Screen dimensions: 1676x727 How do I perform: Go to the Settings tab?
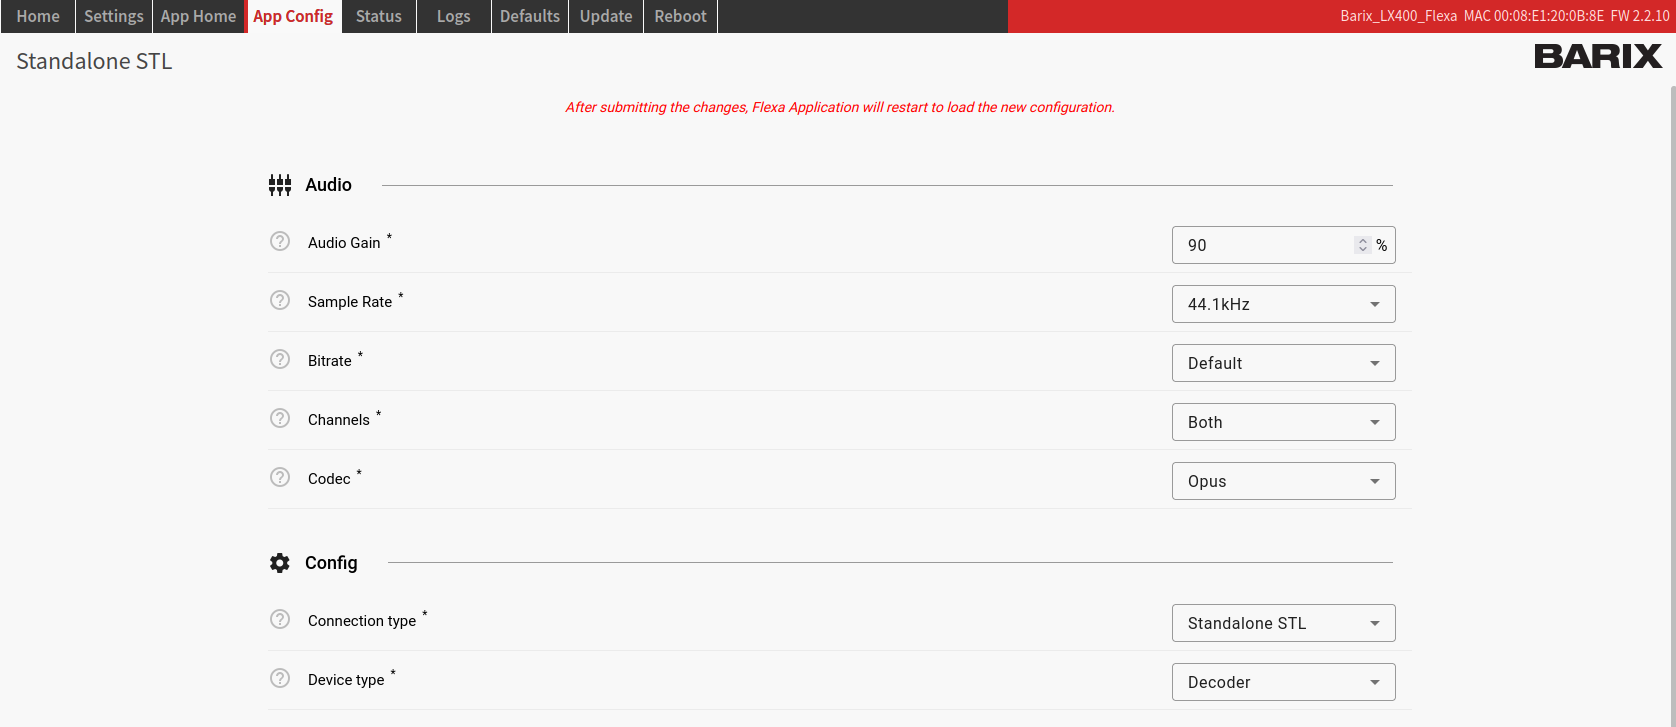113,16
